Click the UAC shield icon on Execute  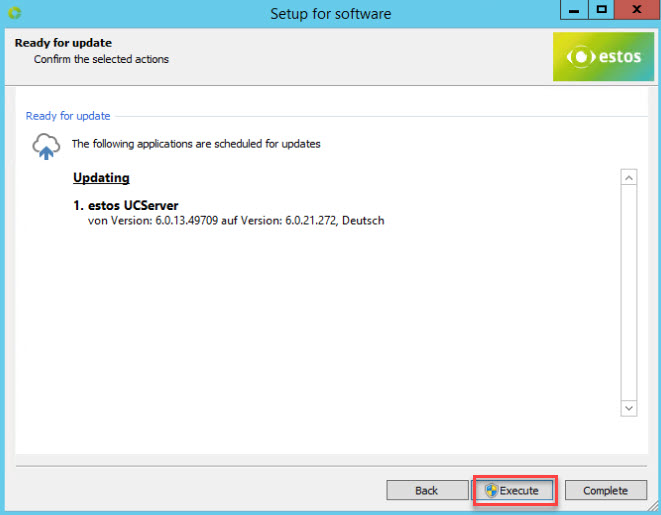[x=491, y=490]
